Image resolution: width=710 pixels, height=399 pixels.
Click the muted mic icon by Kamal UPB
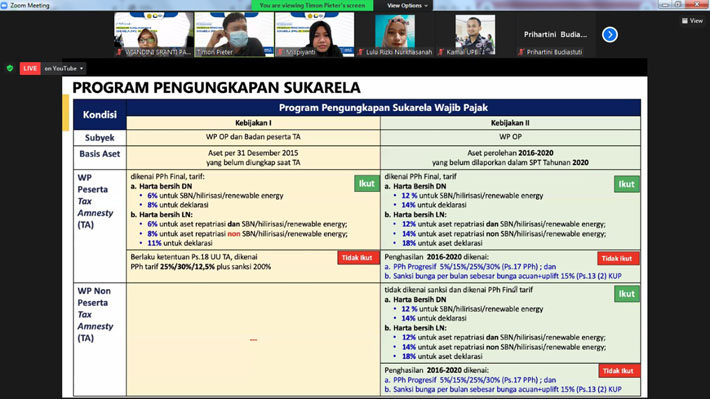[x=441, y=52]
